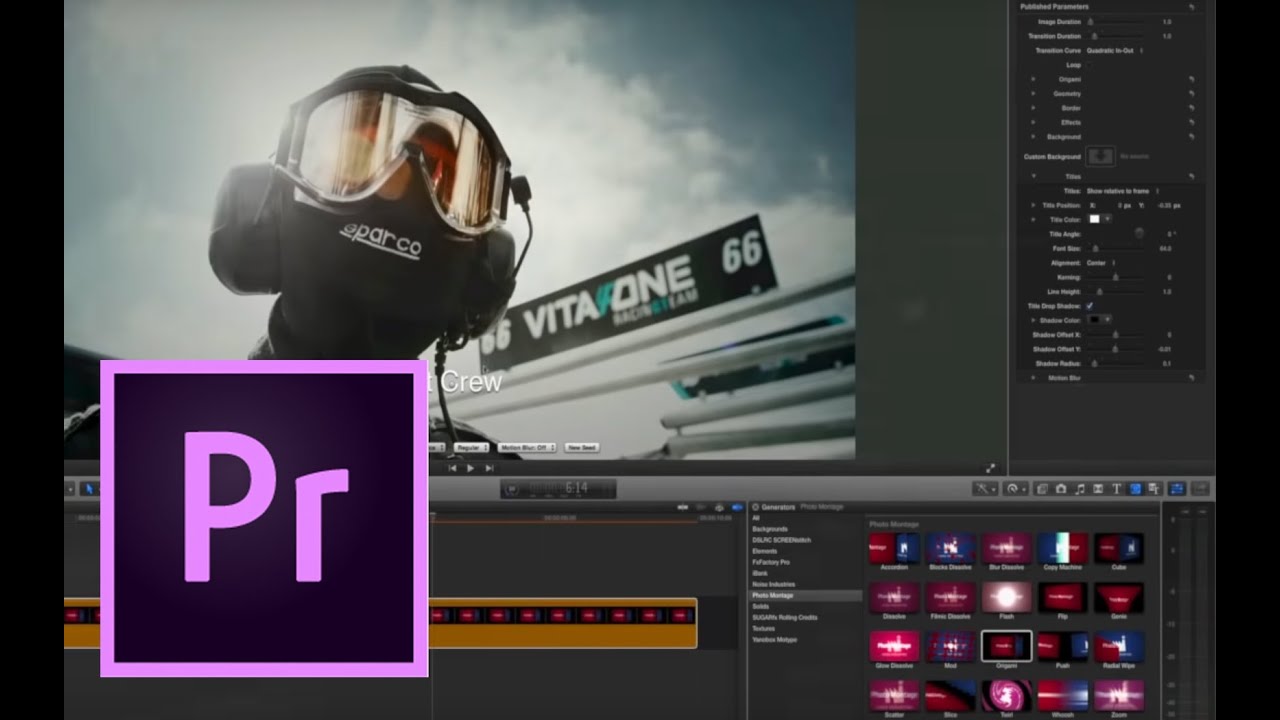Image resolution: width=1280 pixels, height=720 pixels.
Task: Expand the Motion Blur disclosure triangle
Action: pos(1033,378)
